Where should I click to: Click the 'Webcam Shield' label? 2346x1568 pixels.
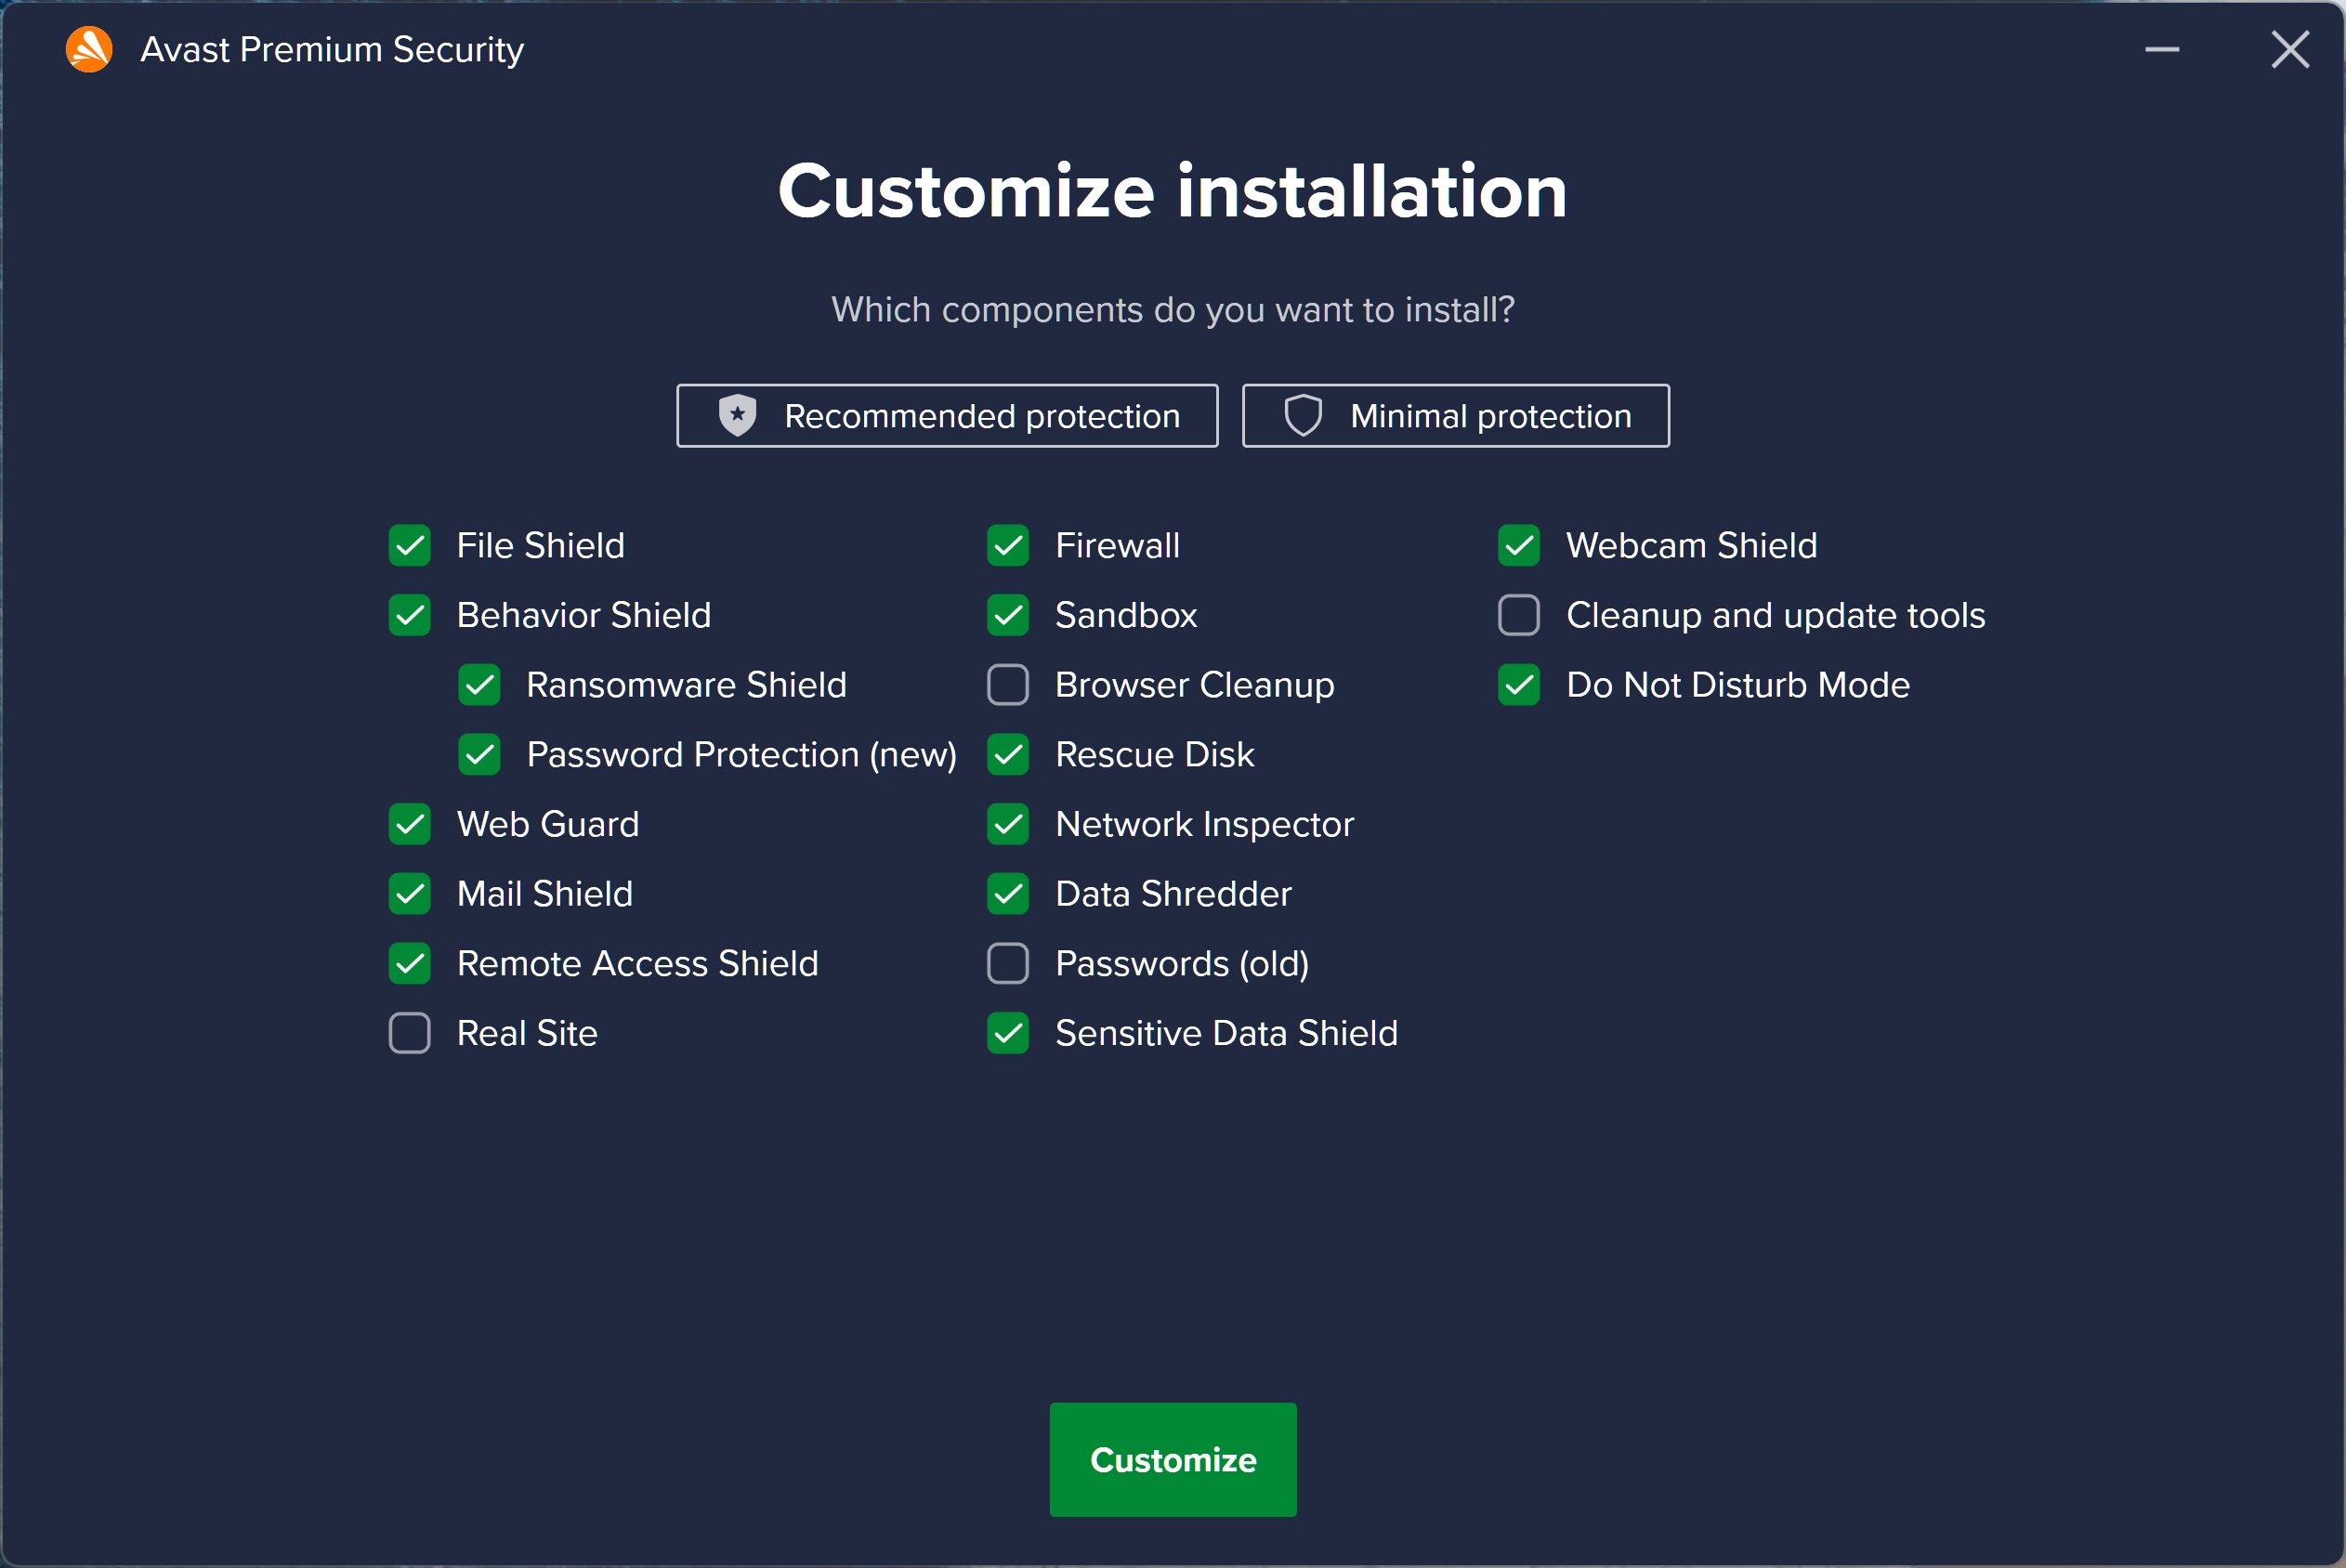[1692, 545]
